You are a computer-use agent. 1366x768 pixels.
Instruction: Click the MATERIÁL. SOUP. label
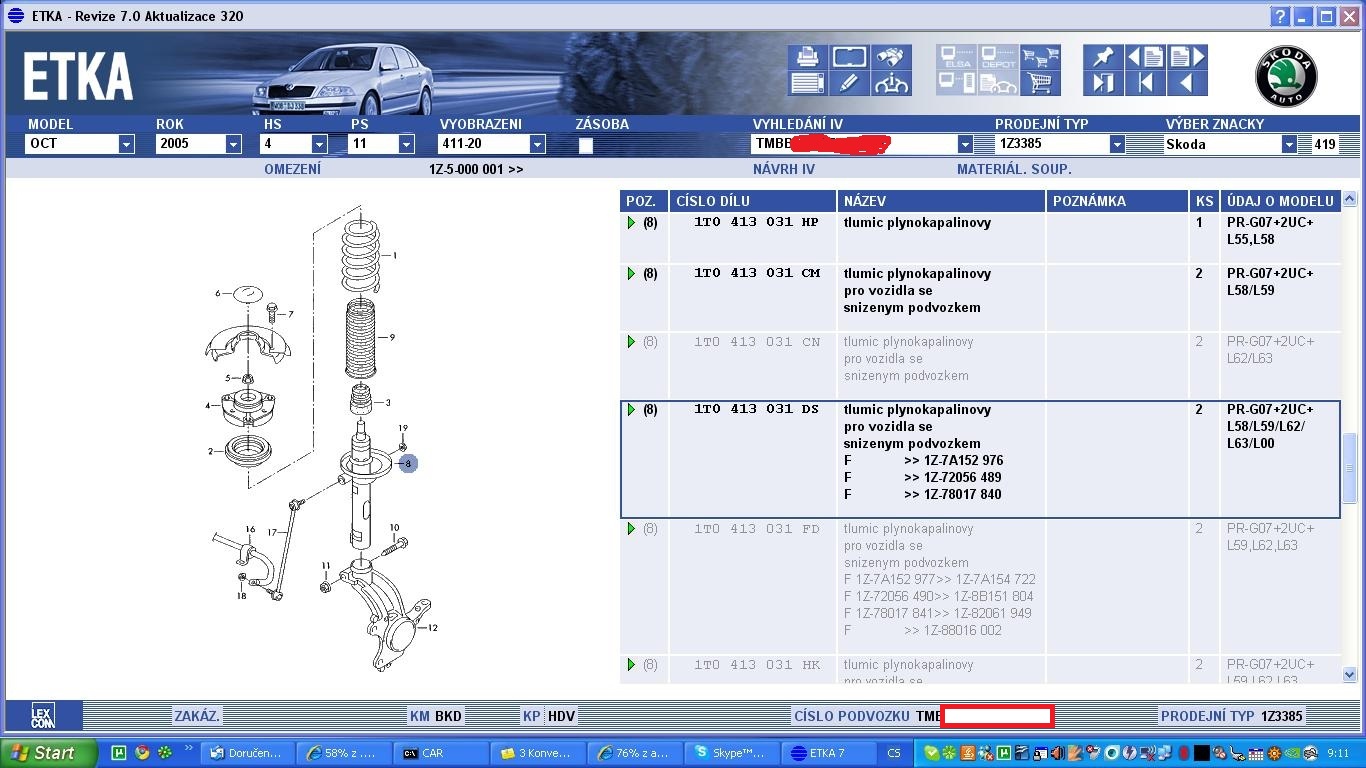coord(1013,169)
